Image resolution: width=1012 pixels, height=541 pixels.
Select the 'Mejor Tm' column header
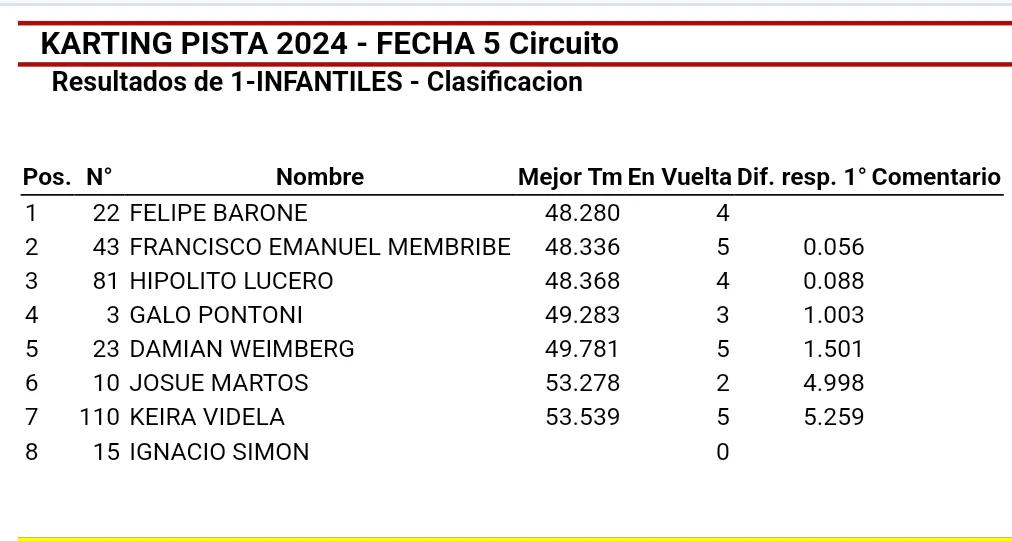point(570,178)
